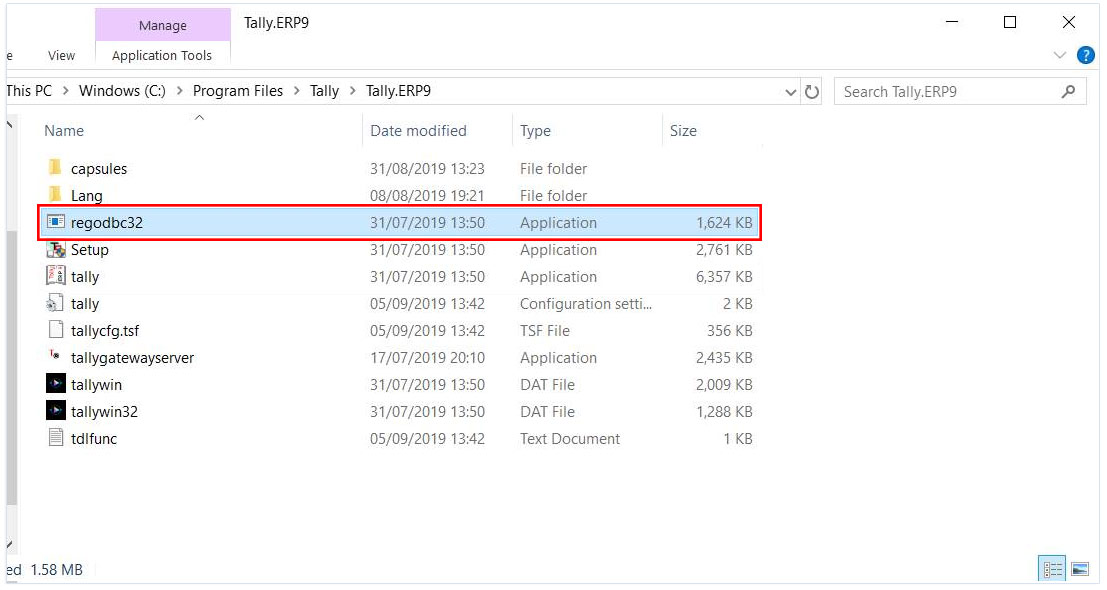
Task: Click the tallywin32 DAT file icon
Action: point(56,411)
